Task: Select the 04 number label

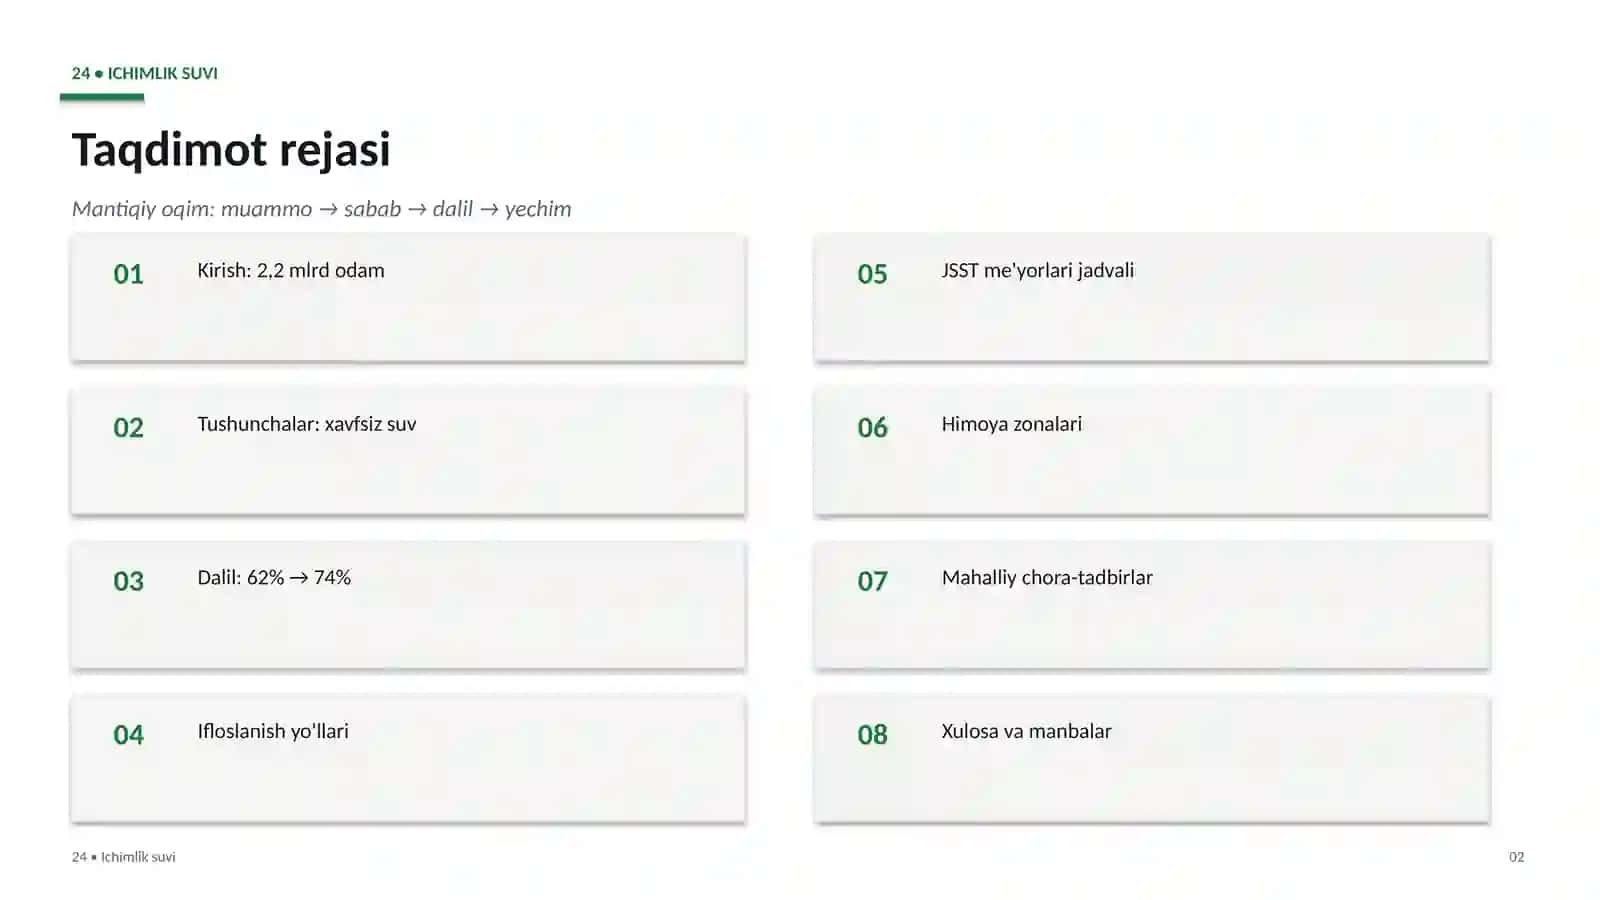Action: (x=128, y=735)
